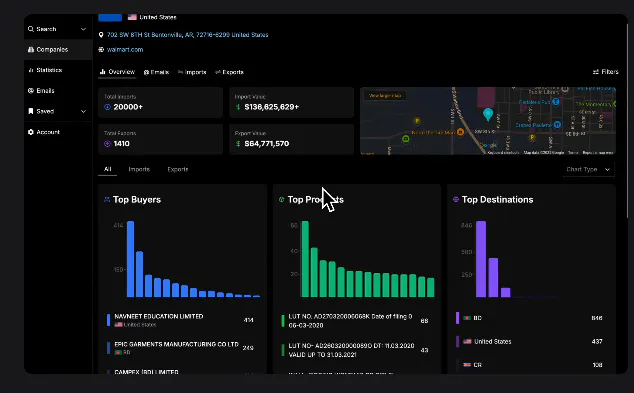Click the United States flag in header
This screenshot has height=393, width=634.
point(132,17)
